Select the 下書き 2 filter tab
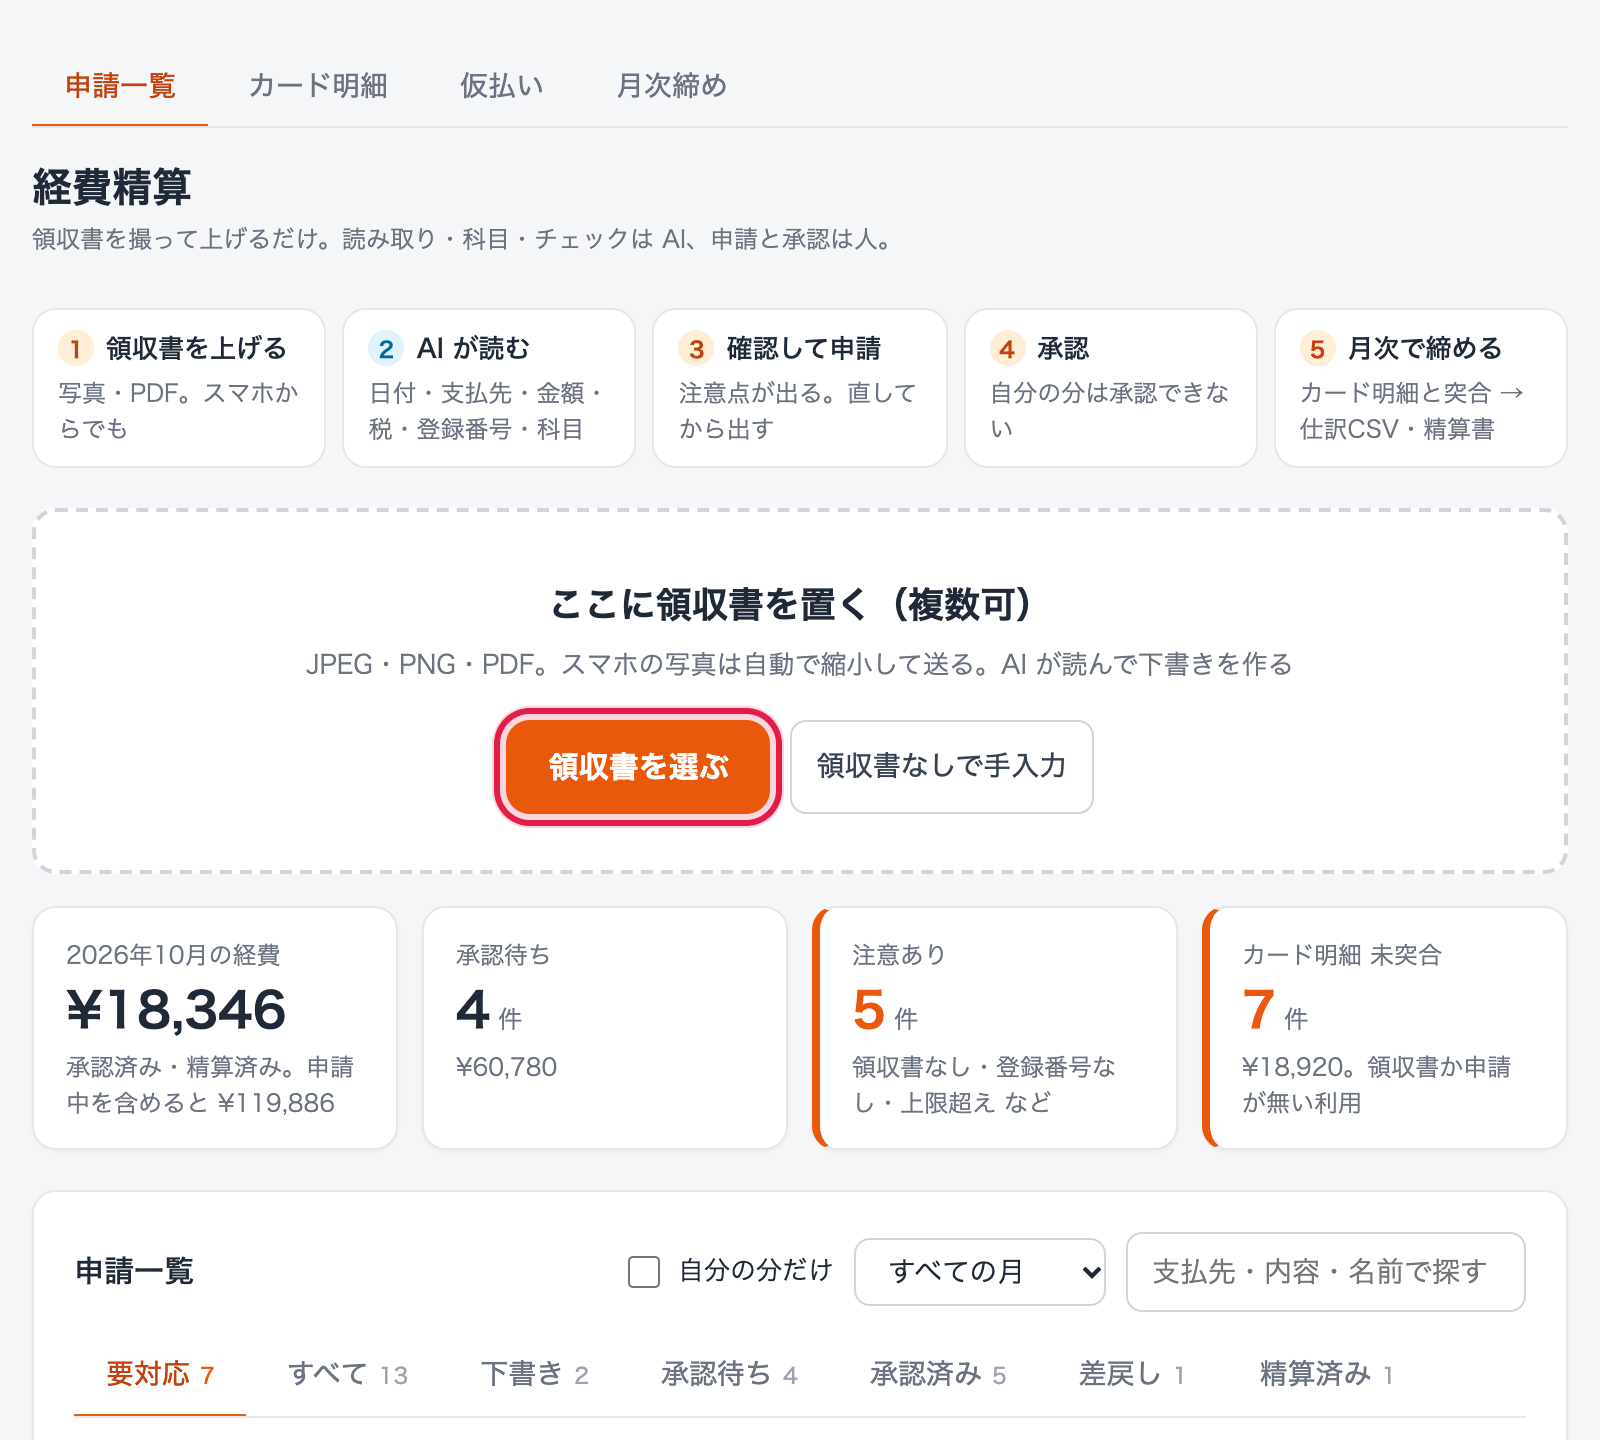Viewport: 1600px width, 1440px height. (535, 1375)
